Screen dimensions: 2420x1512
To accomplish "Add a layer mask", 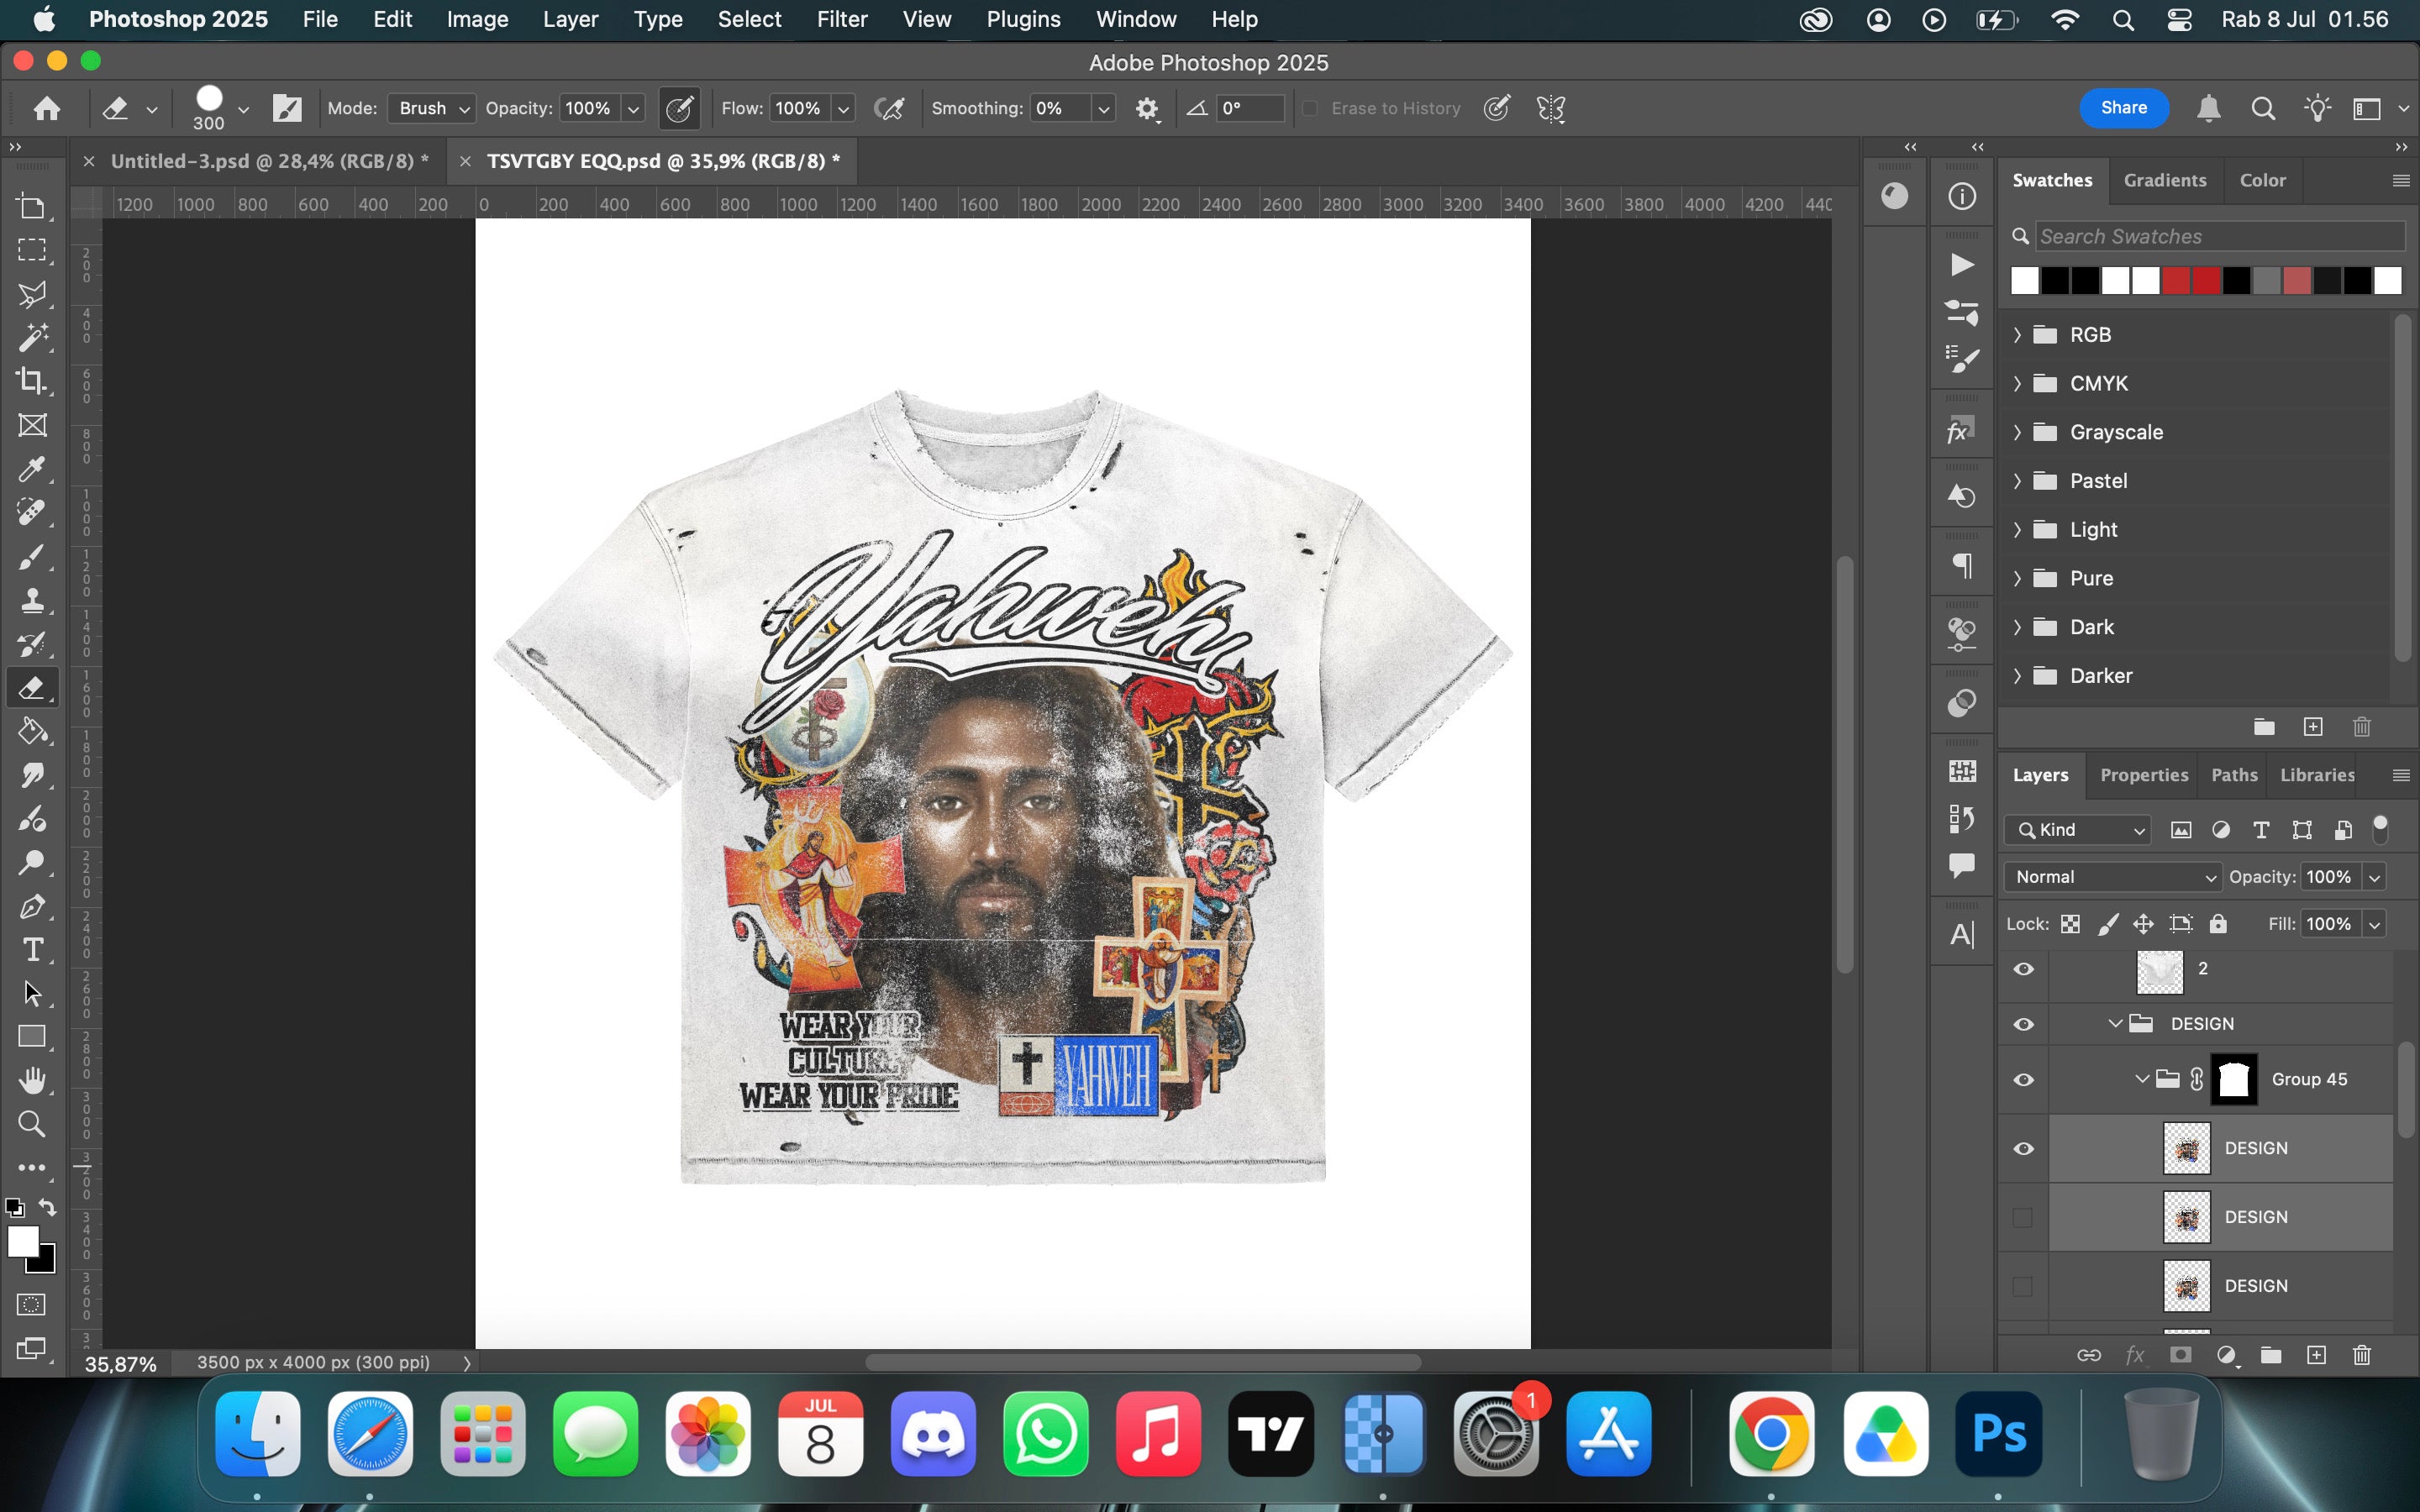I will click(2181, 1355).
